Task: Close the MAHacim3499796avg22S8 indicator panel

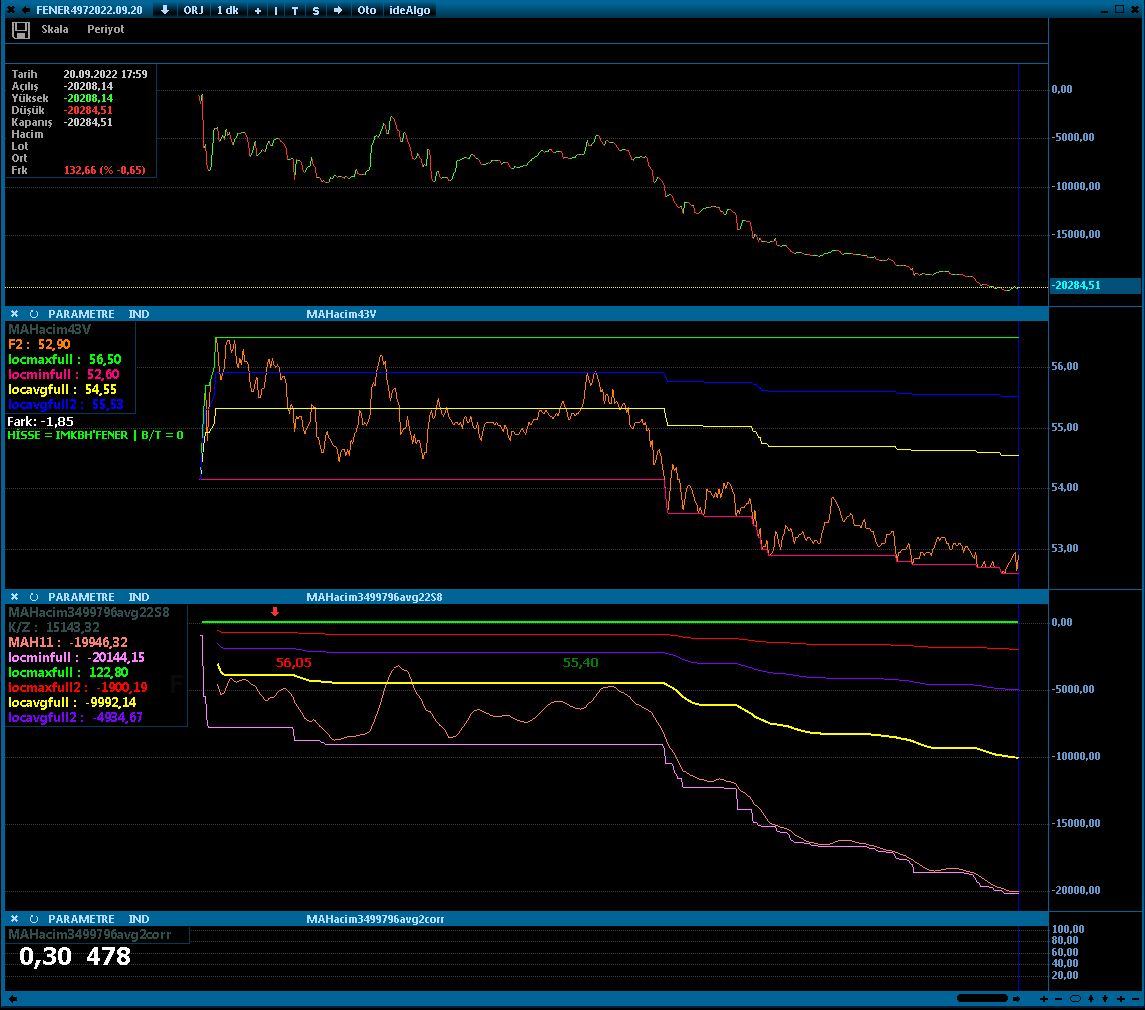Action: pos(14,597)
